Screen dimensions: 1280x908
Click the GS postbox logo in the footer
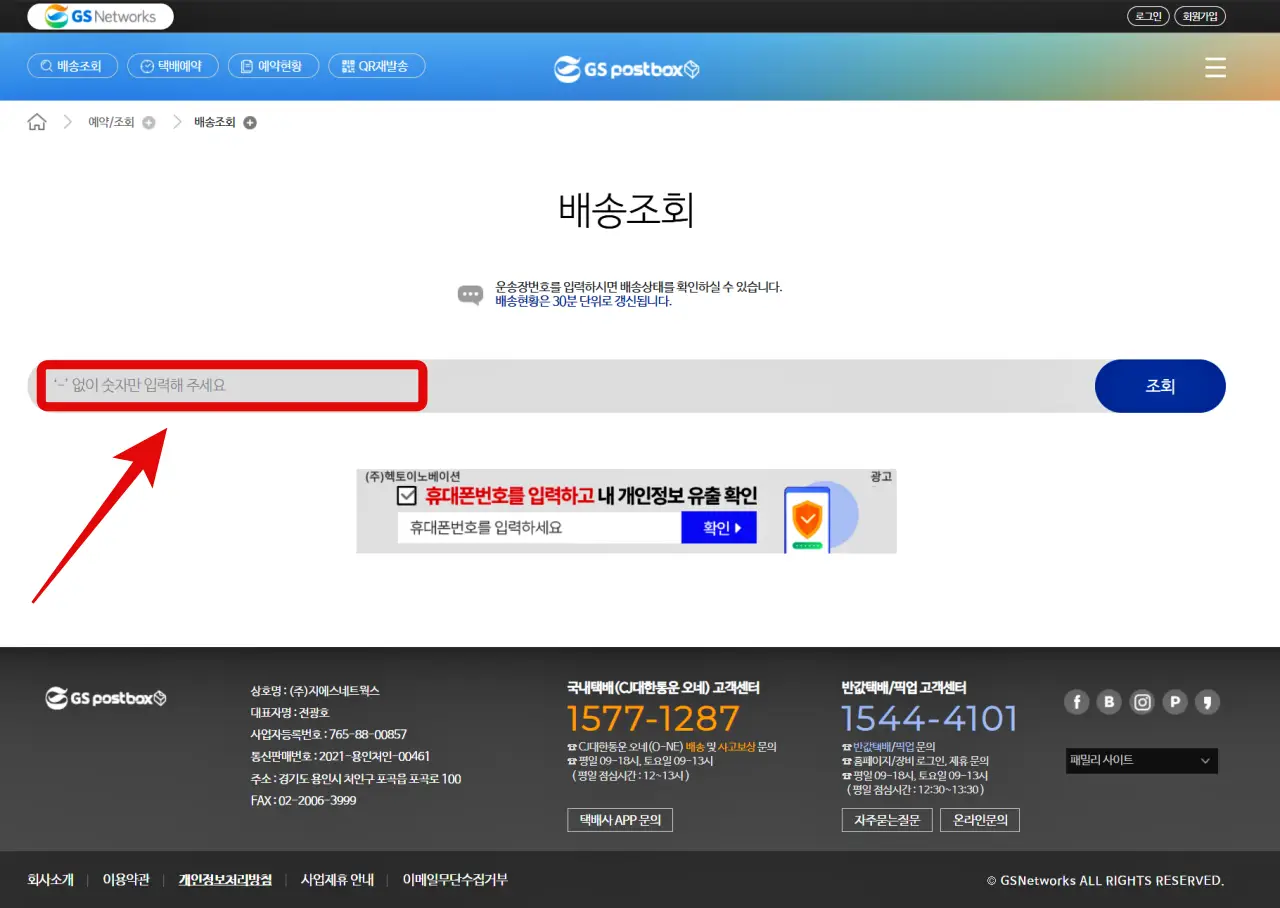(105, 698)
